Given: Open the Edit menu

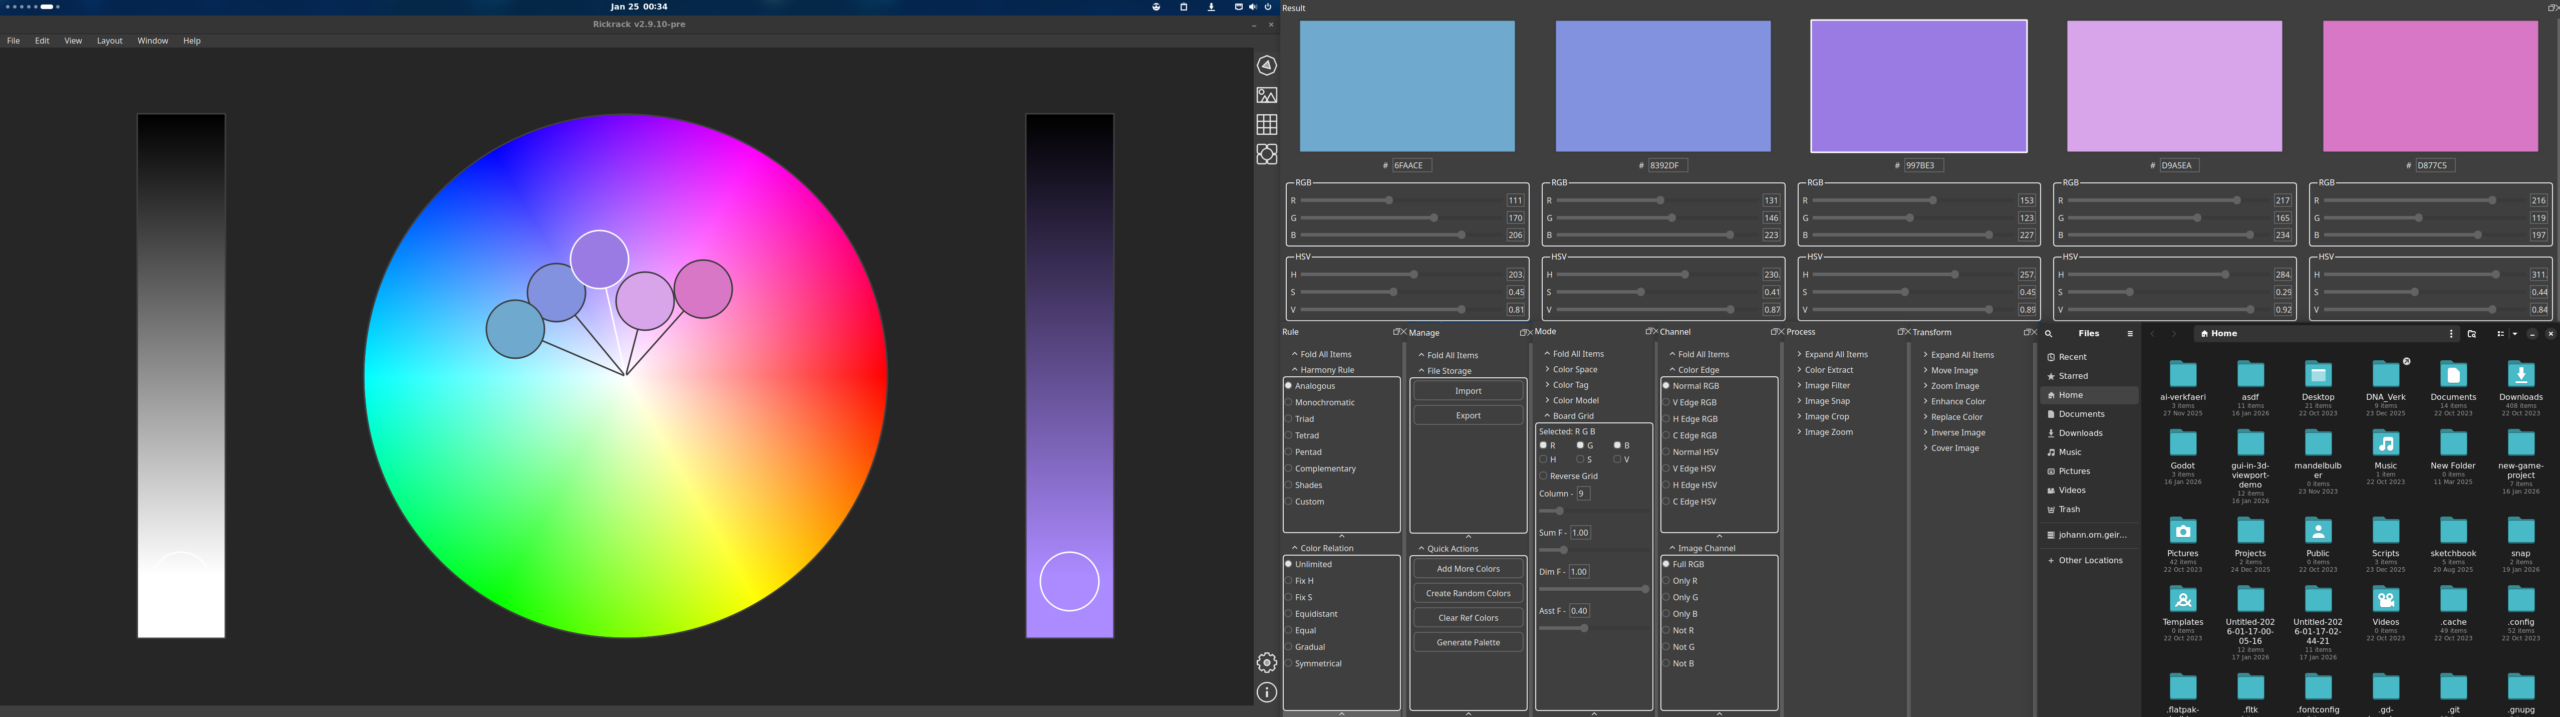Looking at the screenshot, I should 42,41.
